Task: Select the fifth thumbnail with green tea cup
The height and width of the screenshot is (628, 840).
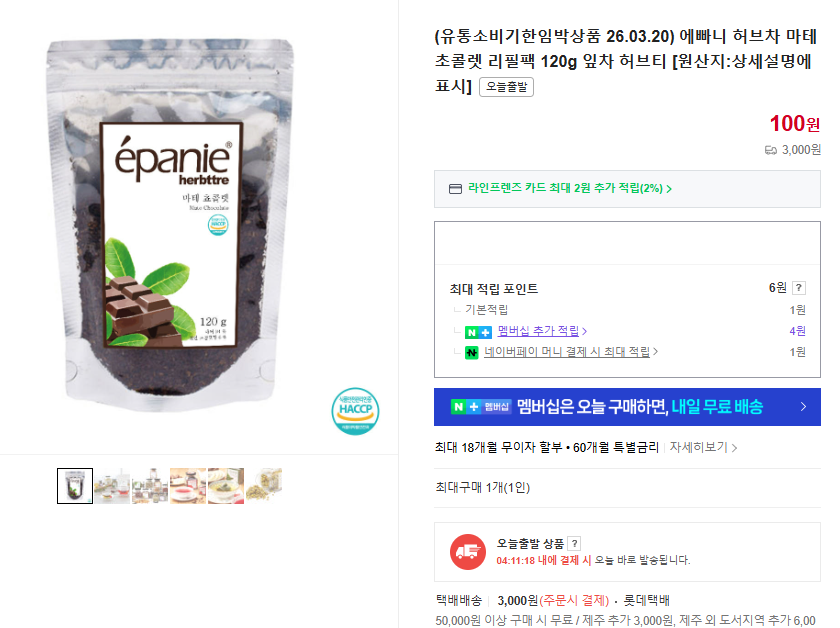Action: pyautogui.click(x=226, y=486)
